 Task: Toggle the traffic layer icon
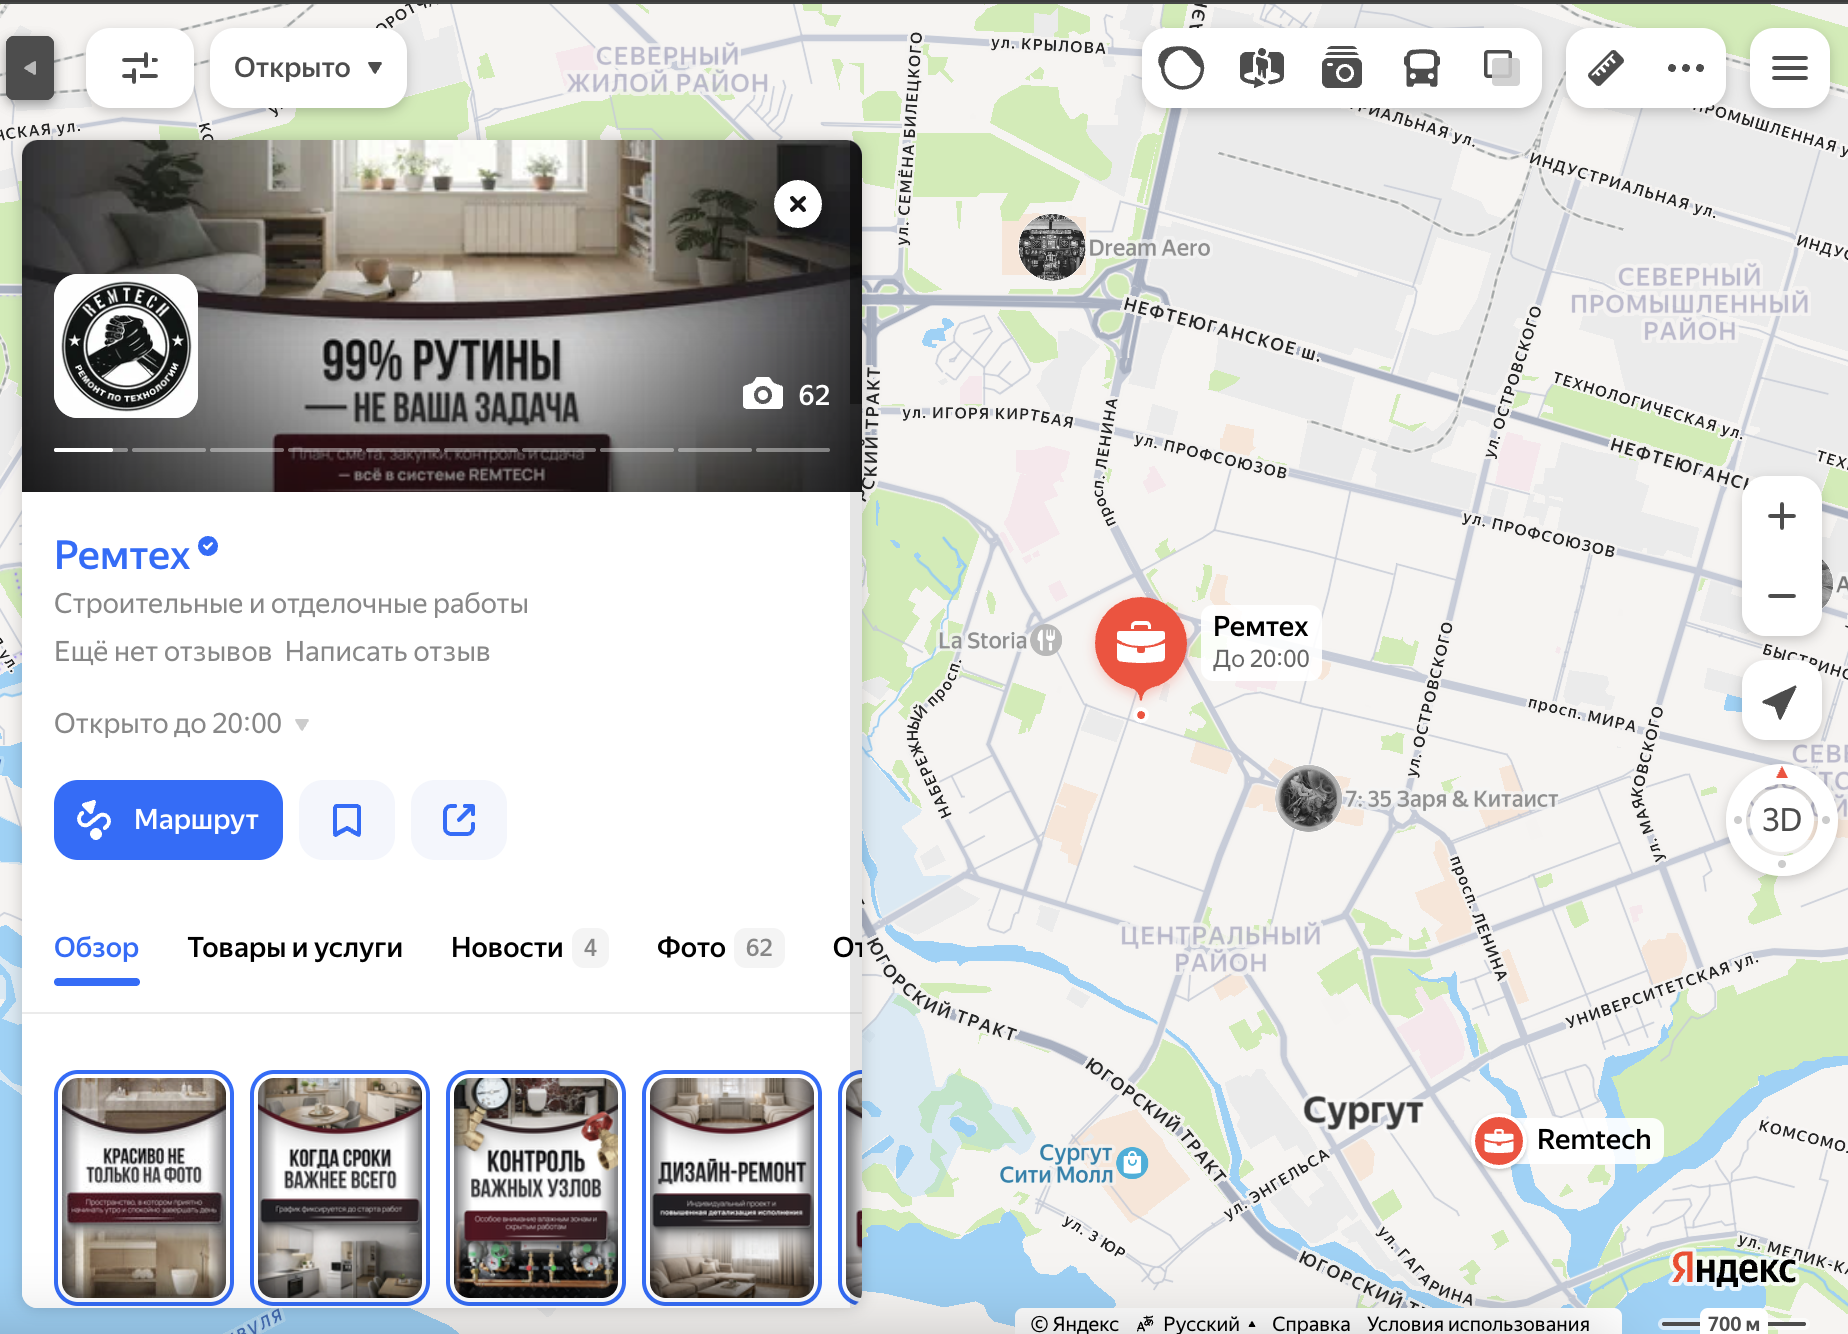click(1181, 68)
